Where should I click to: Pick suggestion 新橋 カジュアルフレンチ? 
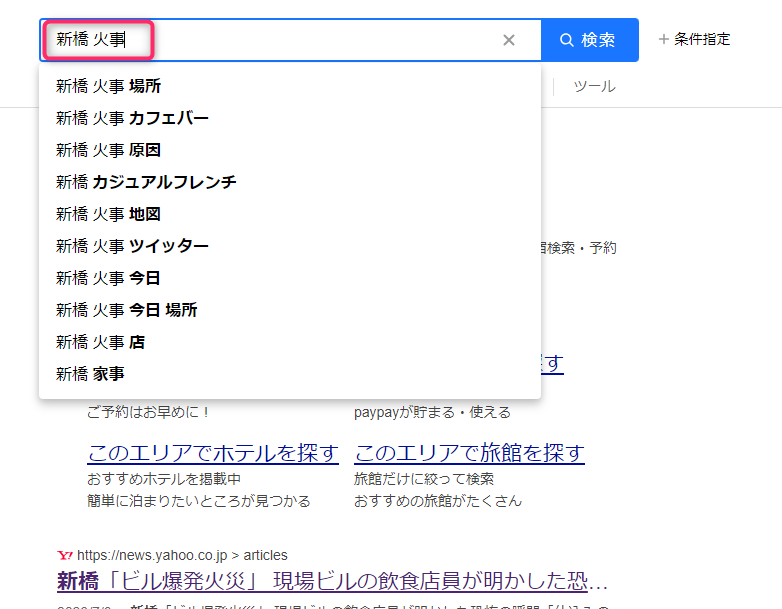pos(146,182)
